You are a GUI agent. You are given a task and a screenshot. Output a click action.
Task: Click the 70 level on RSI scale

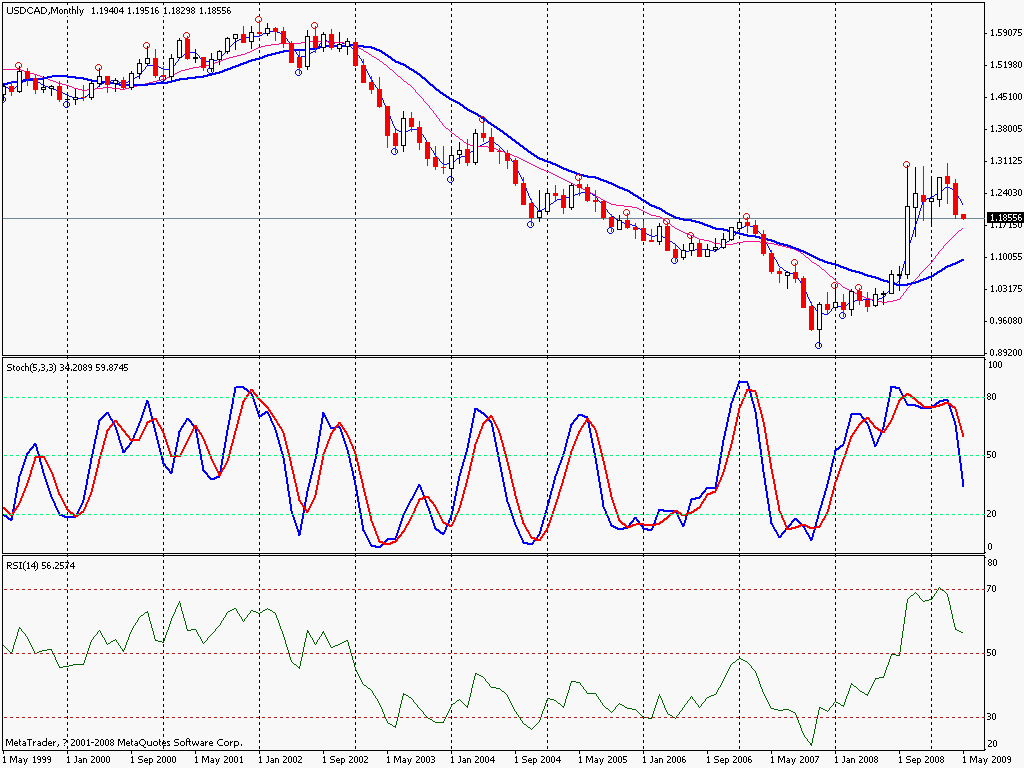[x=992, y=589]
